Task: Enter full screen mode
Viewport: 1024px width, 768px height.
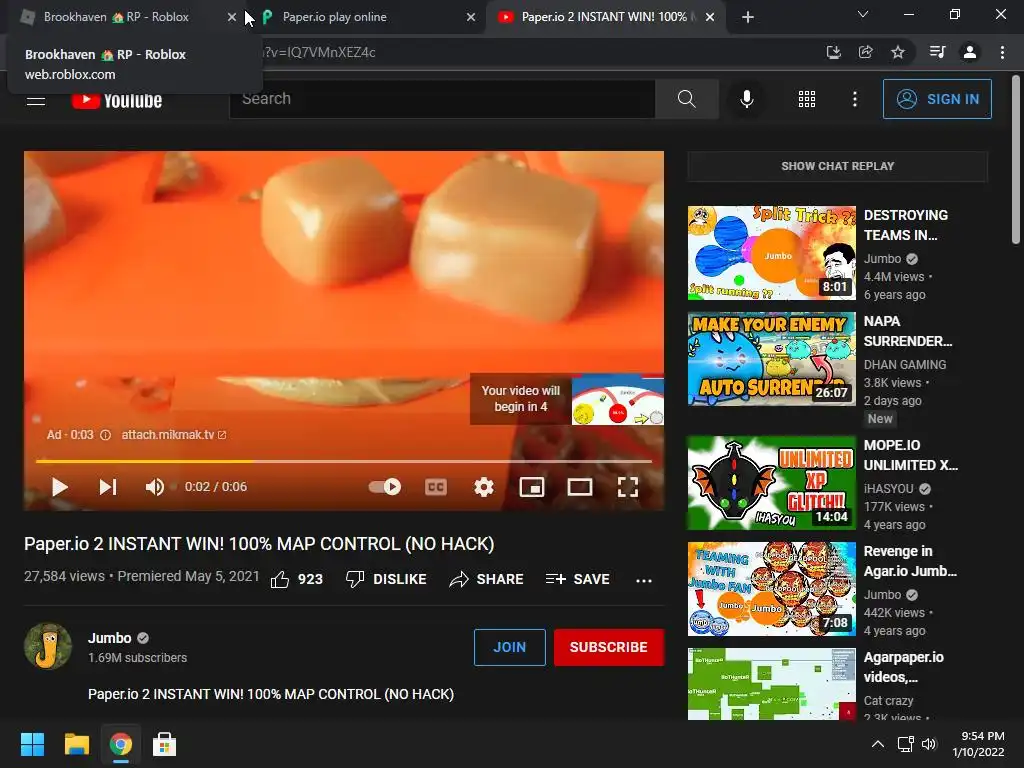Action: click(628, 487)
